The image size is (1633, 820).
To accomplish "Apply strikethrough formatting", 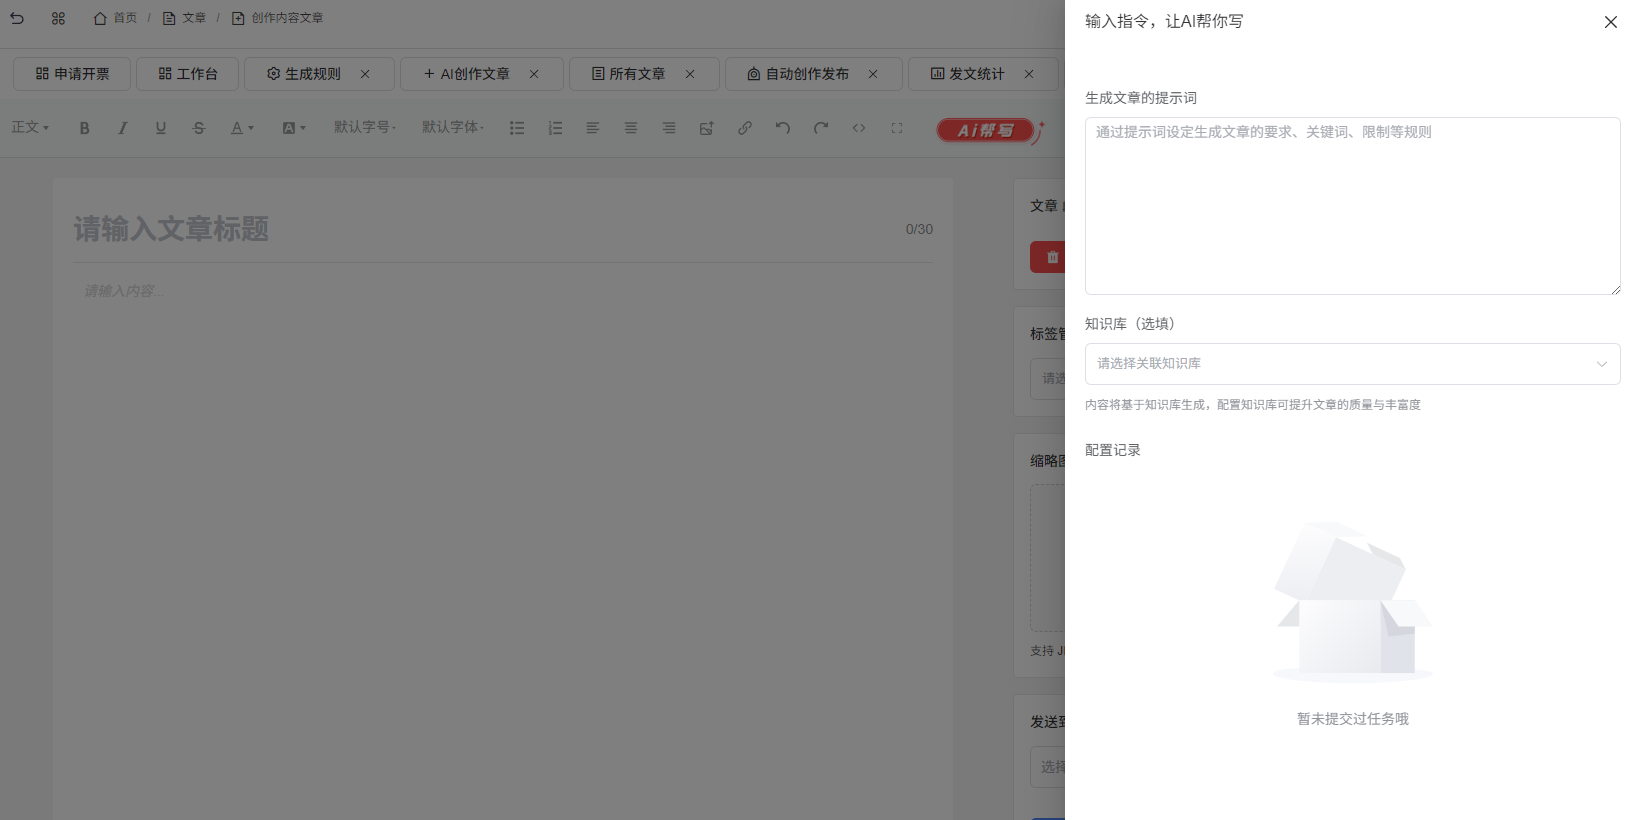I will pos(199,128).
